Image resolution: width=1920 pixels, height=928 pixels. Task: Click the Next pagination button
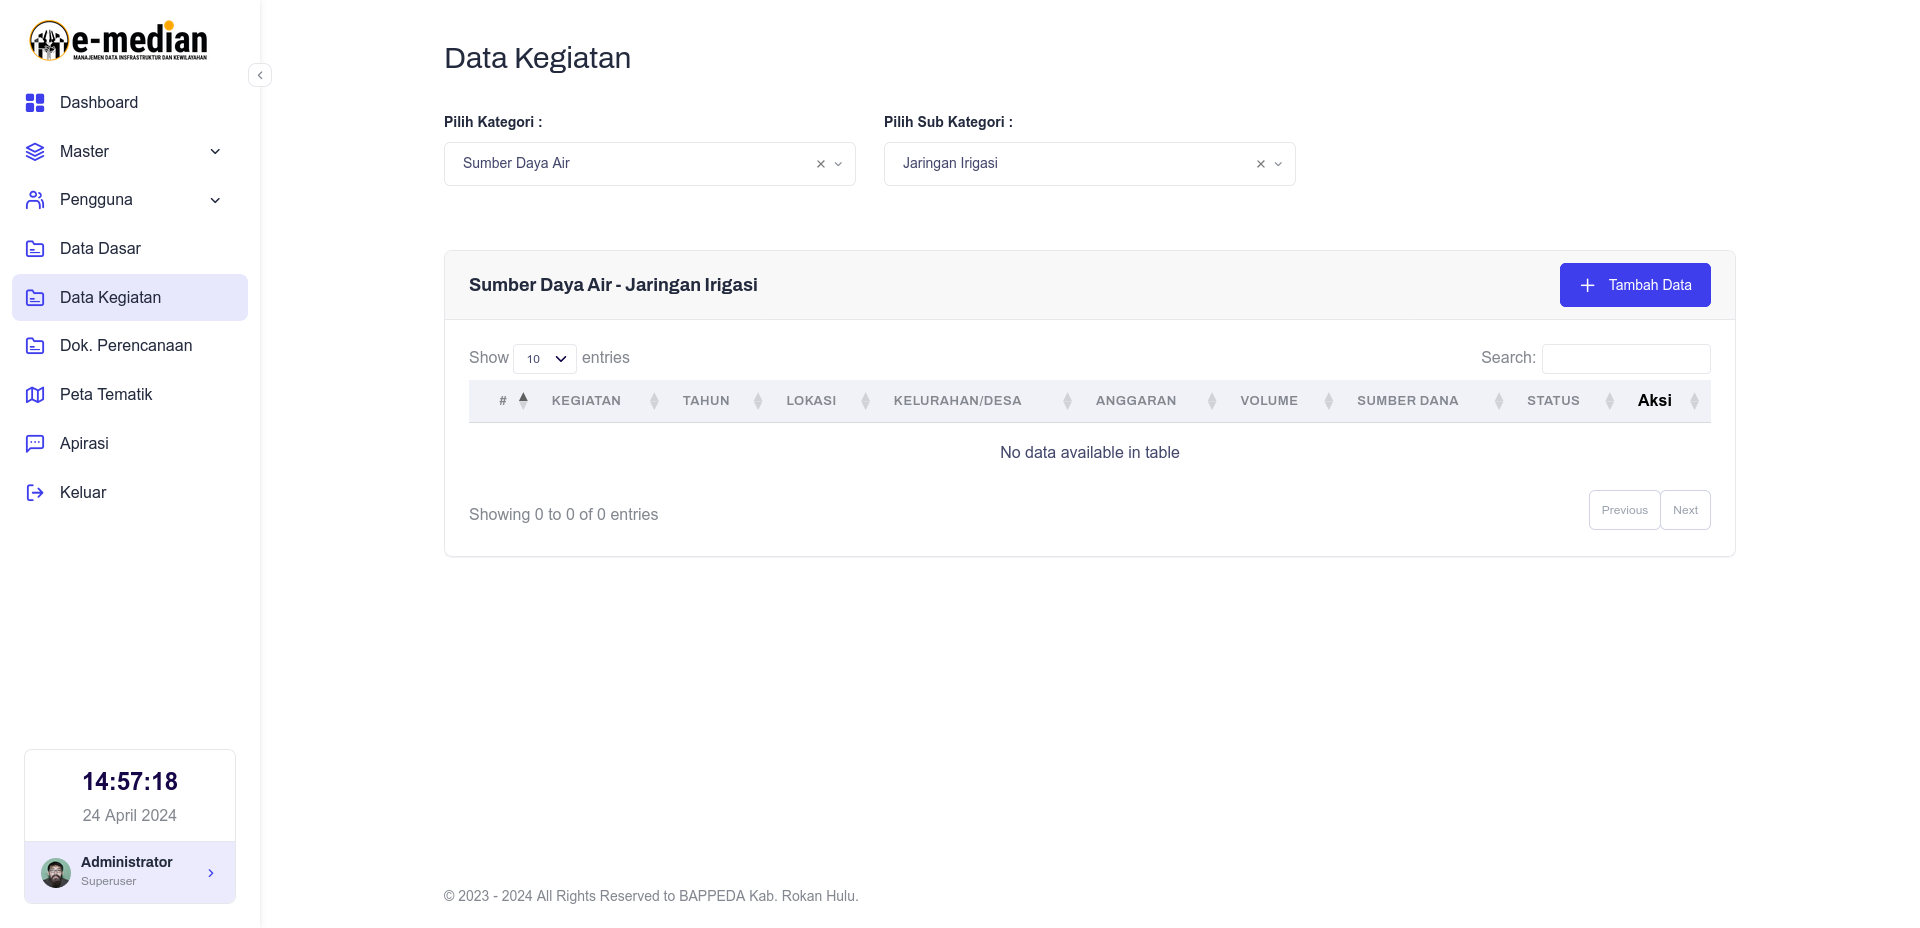[1686, 510]
